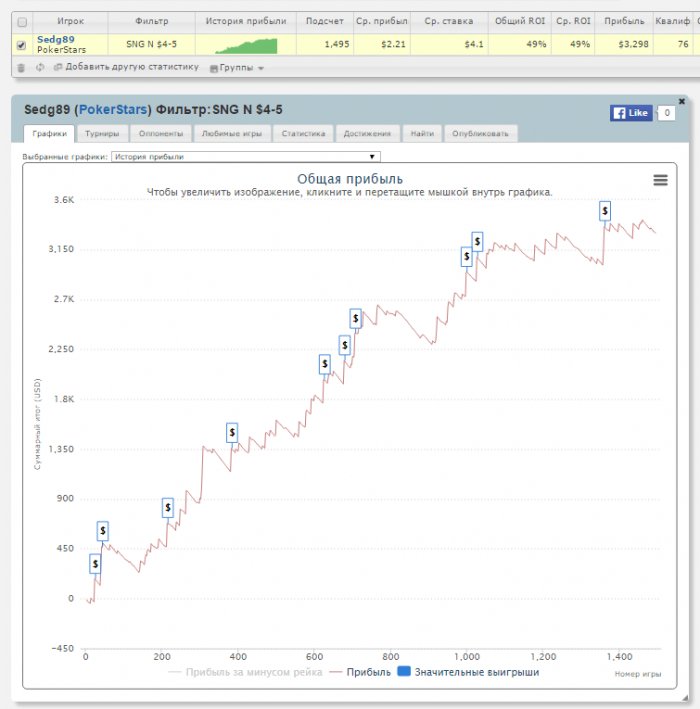
Task: Sort by the Фильтр column header
Action: click(x=151, y=21)
